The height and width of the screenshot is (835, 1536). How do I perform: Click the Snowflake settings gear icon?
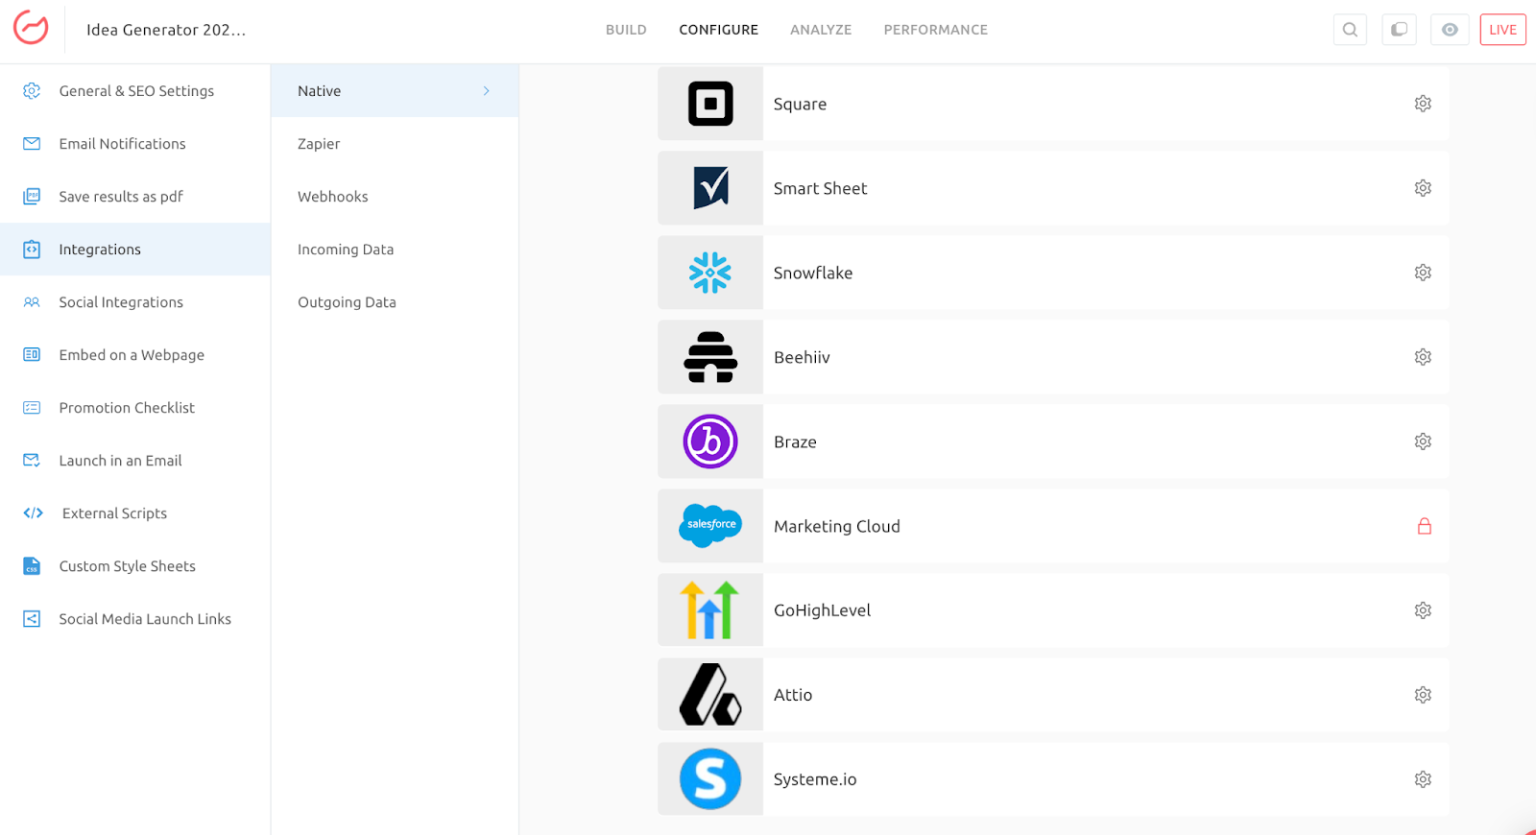(1422, 273)
